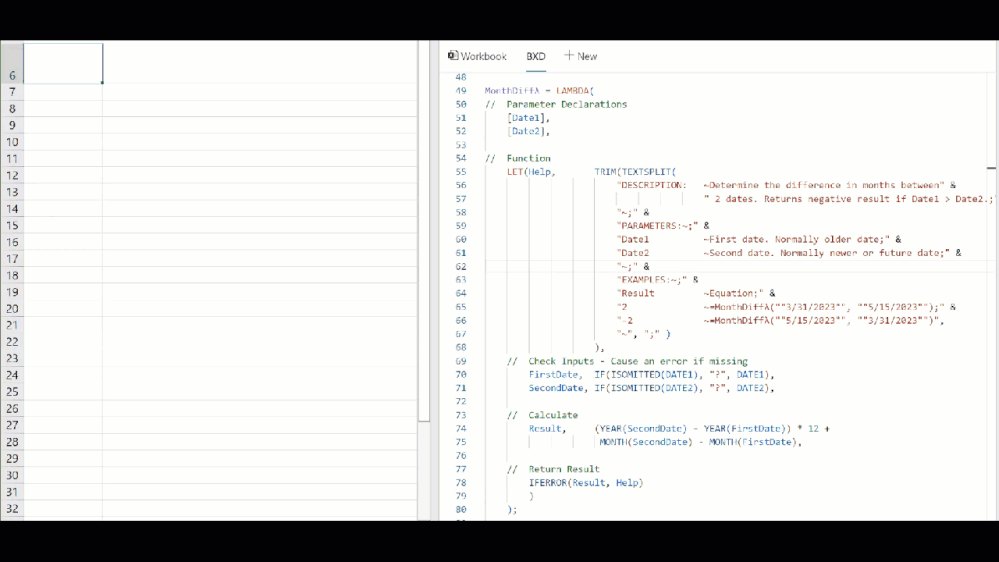Click line number 62 in editor
The width and height of the screenshot is (999, 562).
point(461,266)
